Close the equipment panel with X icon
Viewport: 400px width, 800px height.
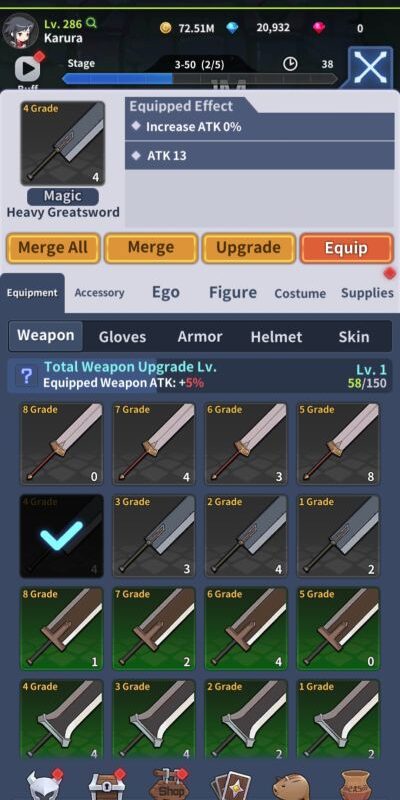click(x=370, y=67)
